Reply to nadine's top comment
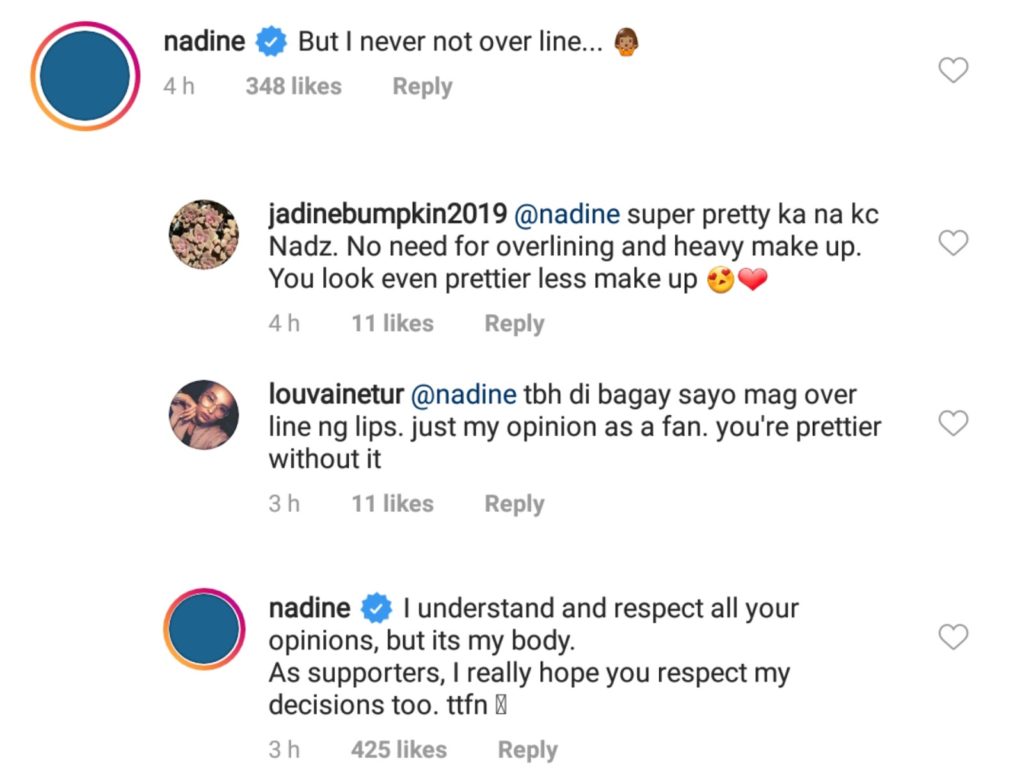1024x780 pixels. pyautogui.click(x=422, y=87)
